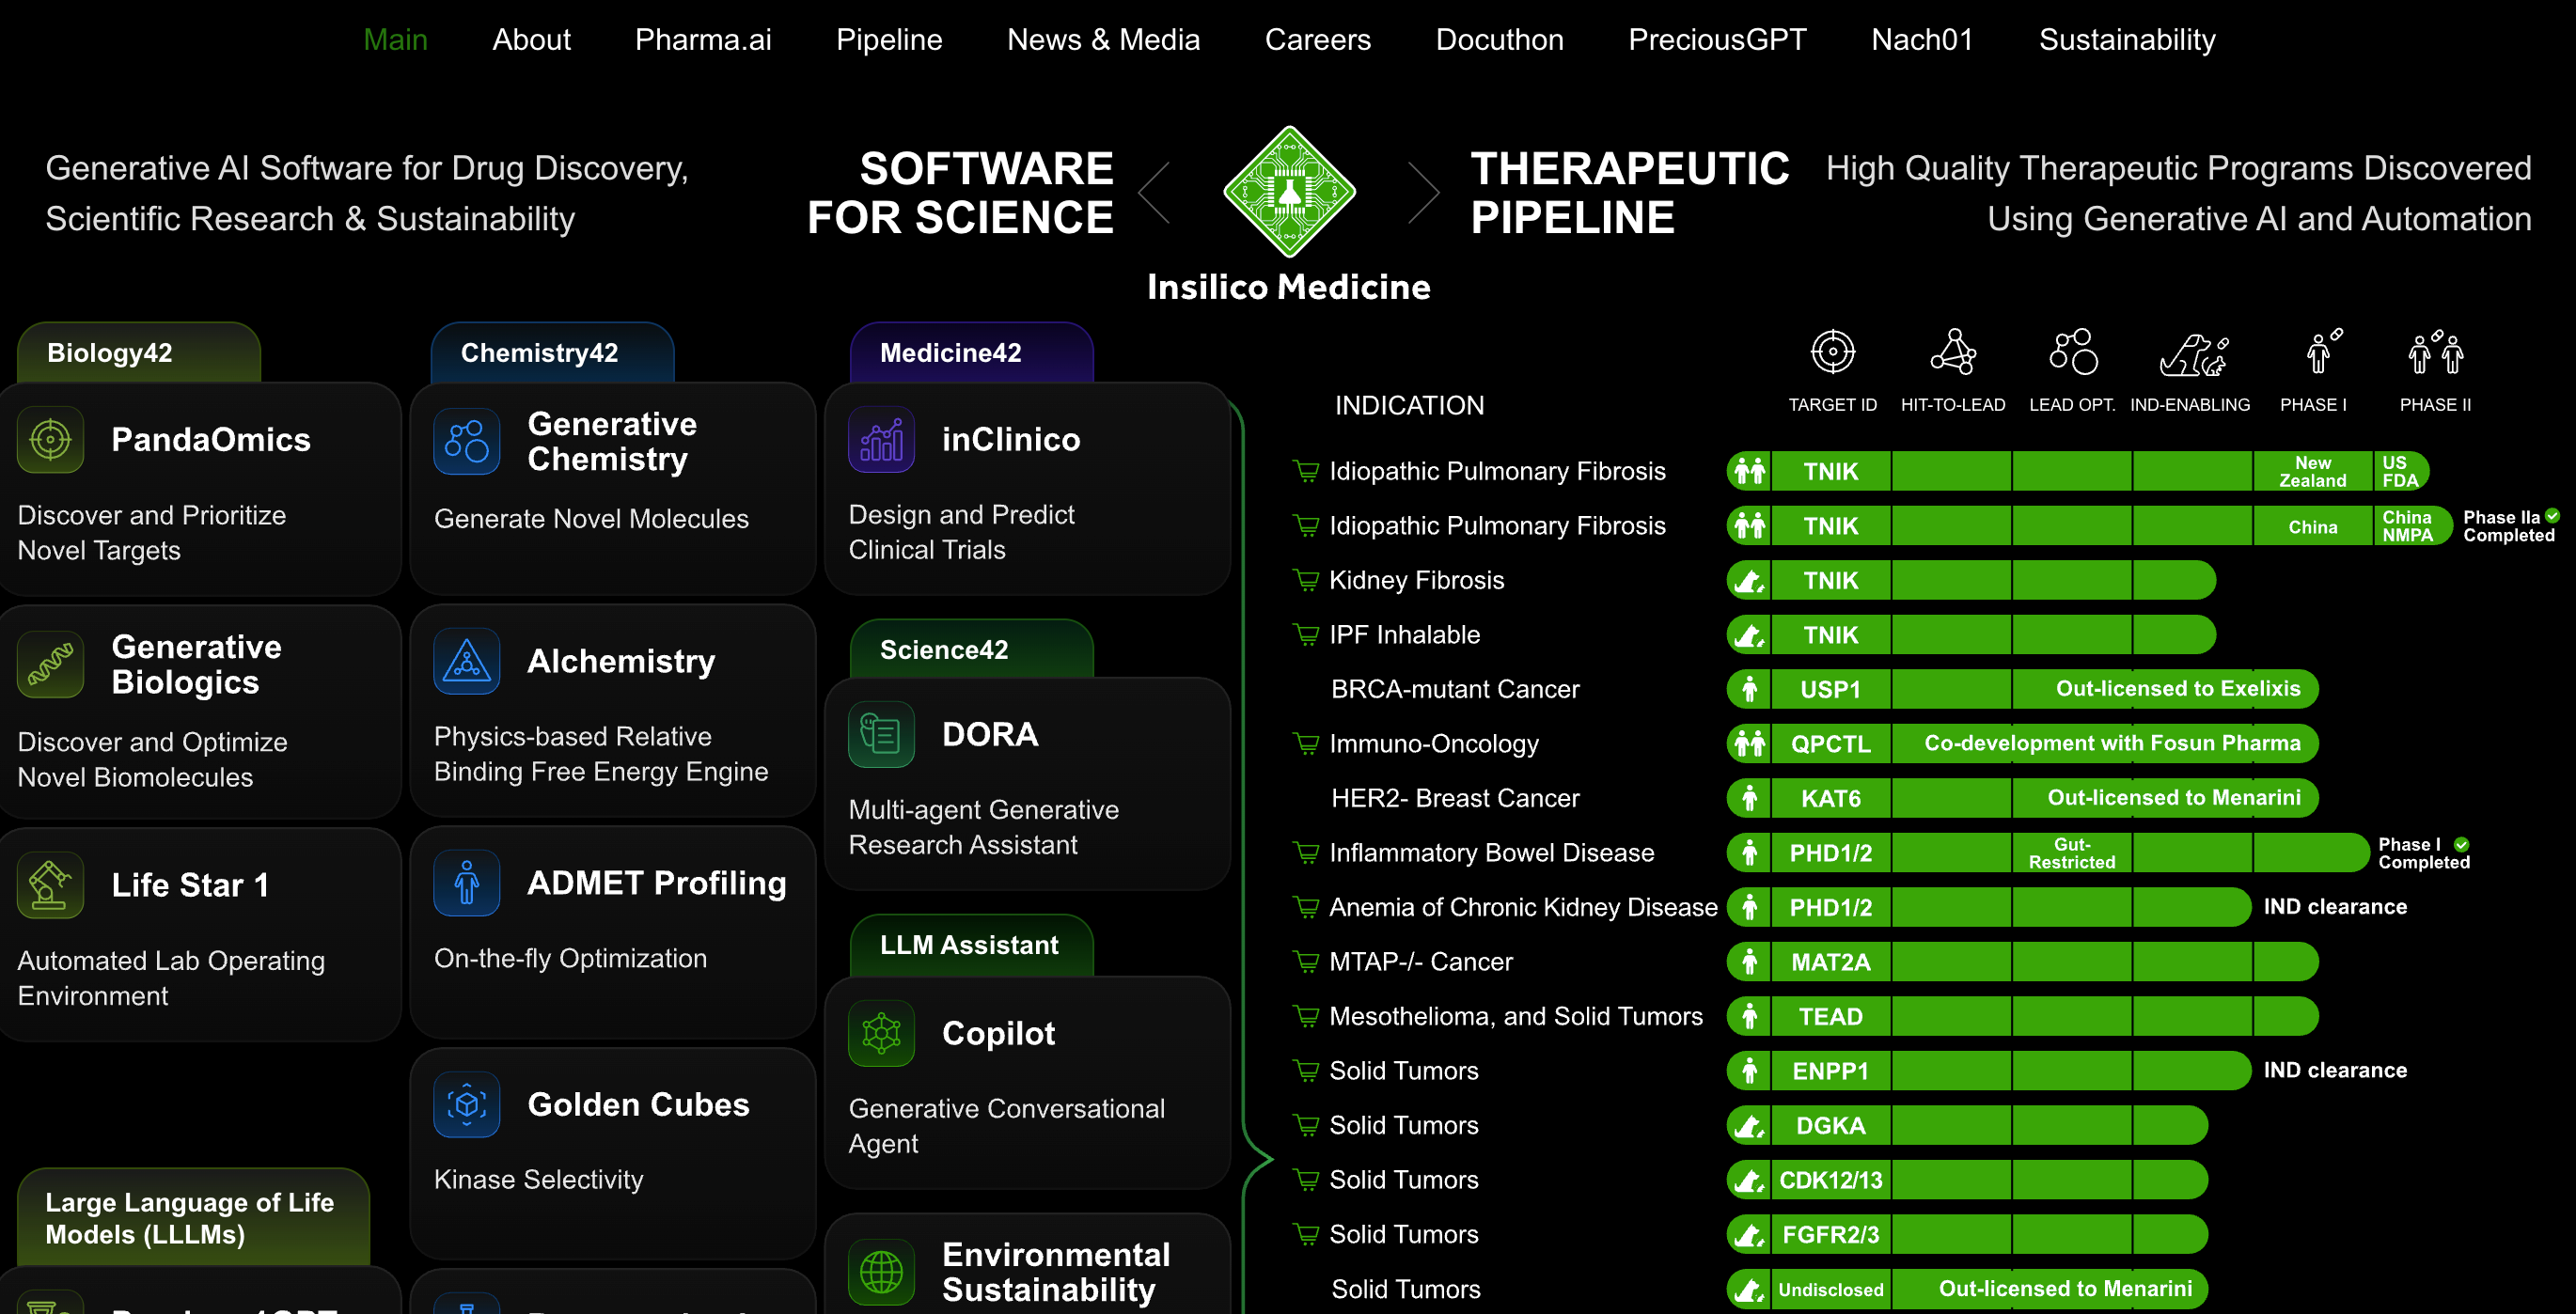Click the CDK12/13 target label
The height and width of the screenshot is (1314, 2576).
(1830, 1180)
